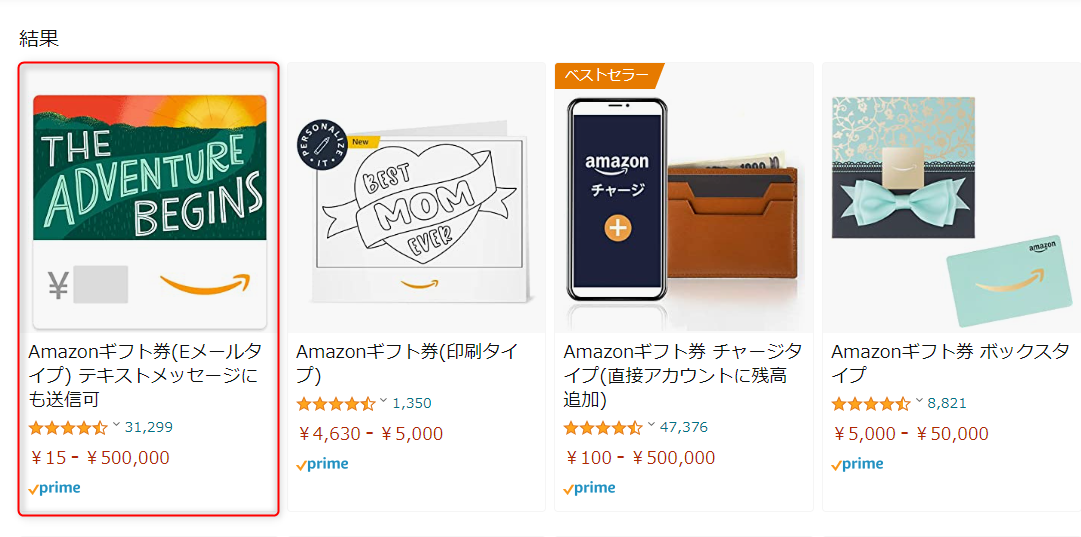Click prime logo under Eメールタイプ gift card
This screenshot has width=1081, height=537.
55,488
